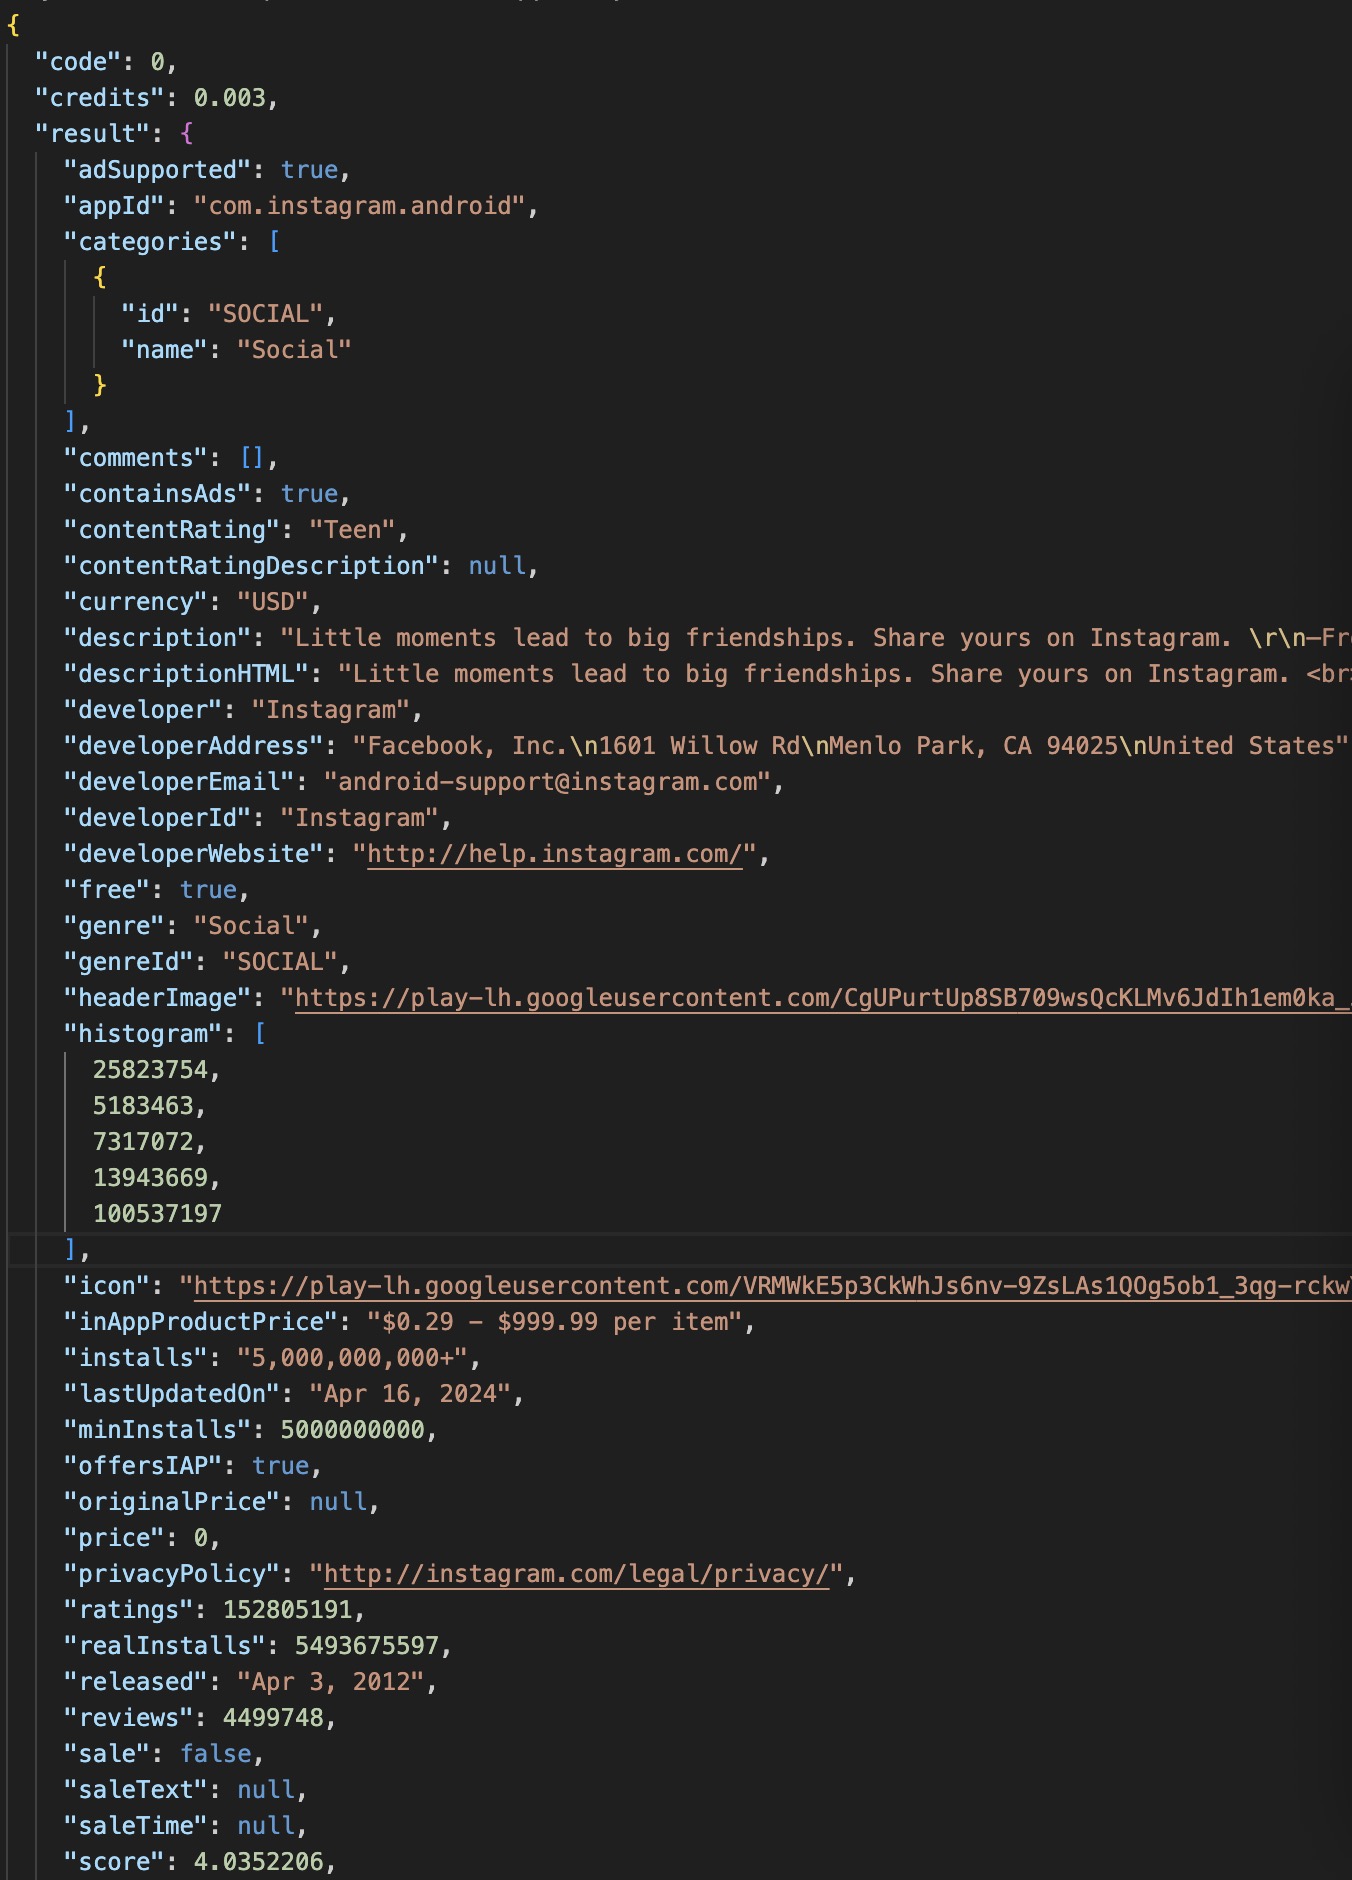Click the "histogram" key
This screenshot has height=1880, width=1352.
(x=143, y=1034)
